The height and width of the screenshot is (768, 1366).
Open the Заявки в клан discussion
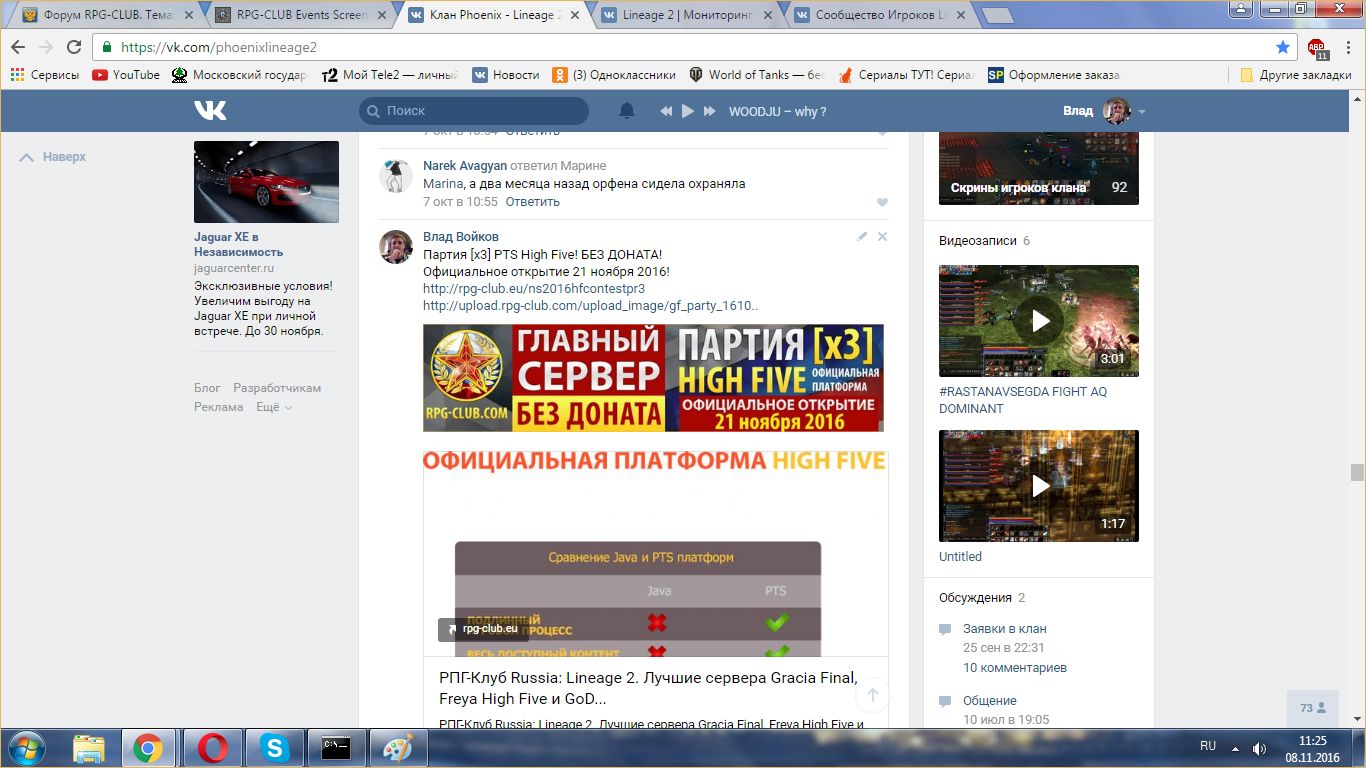[1005, 629]
